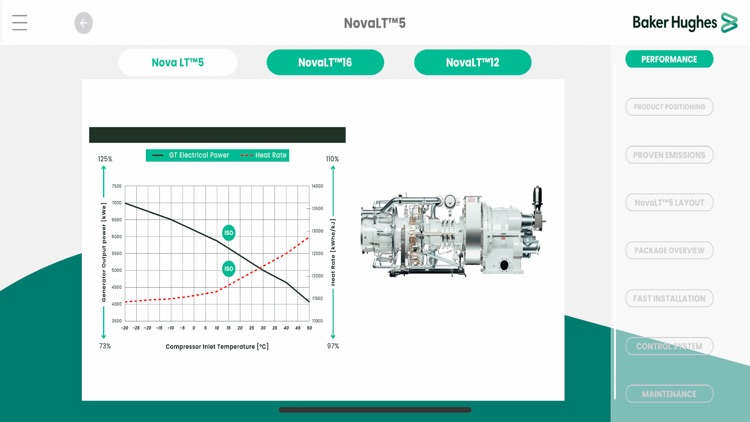Click the NovaLT™5 page title
Screen dimensions: 750x422
tap(375, 23)
